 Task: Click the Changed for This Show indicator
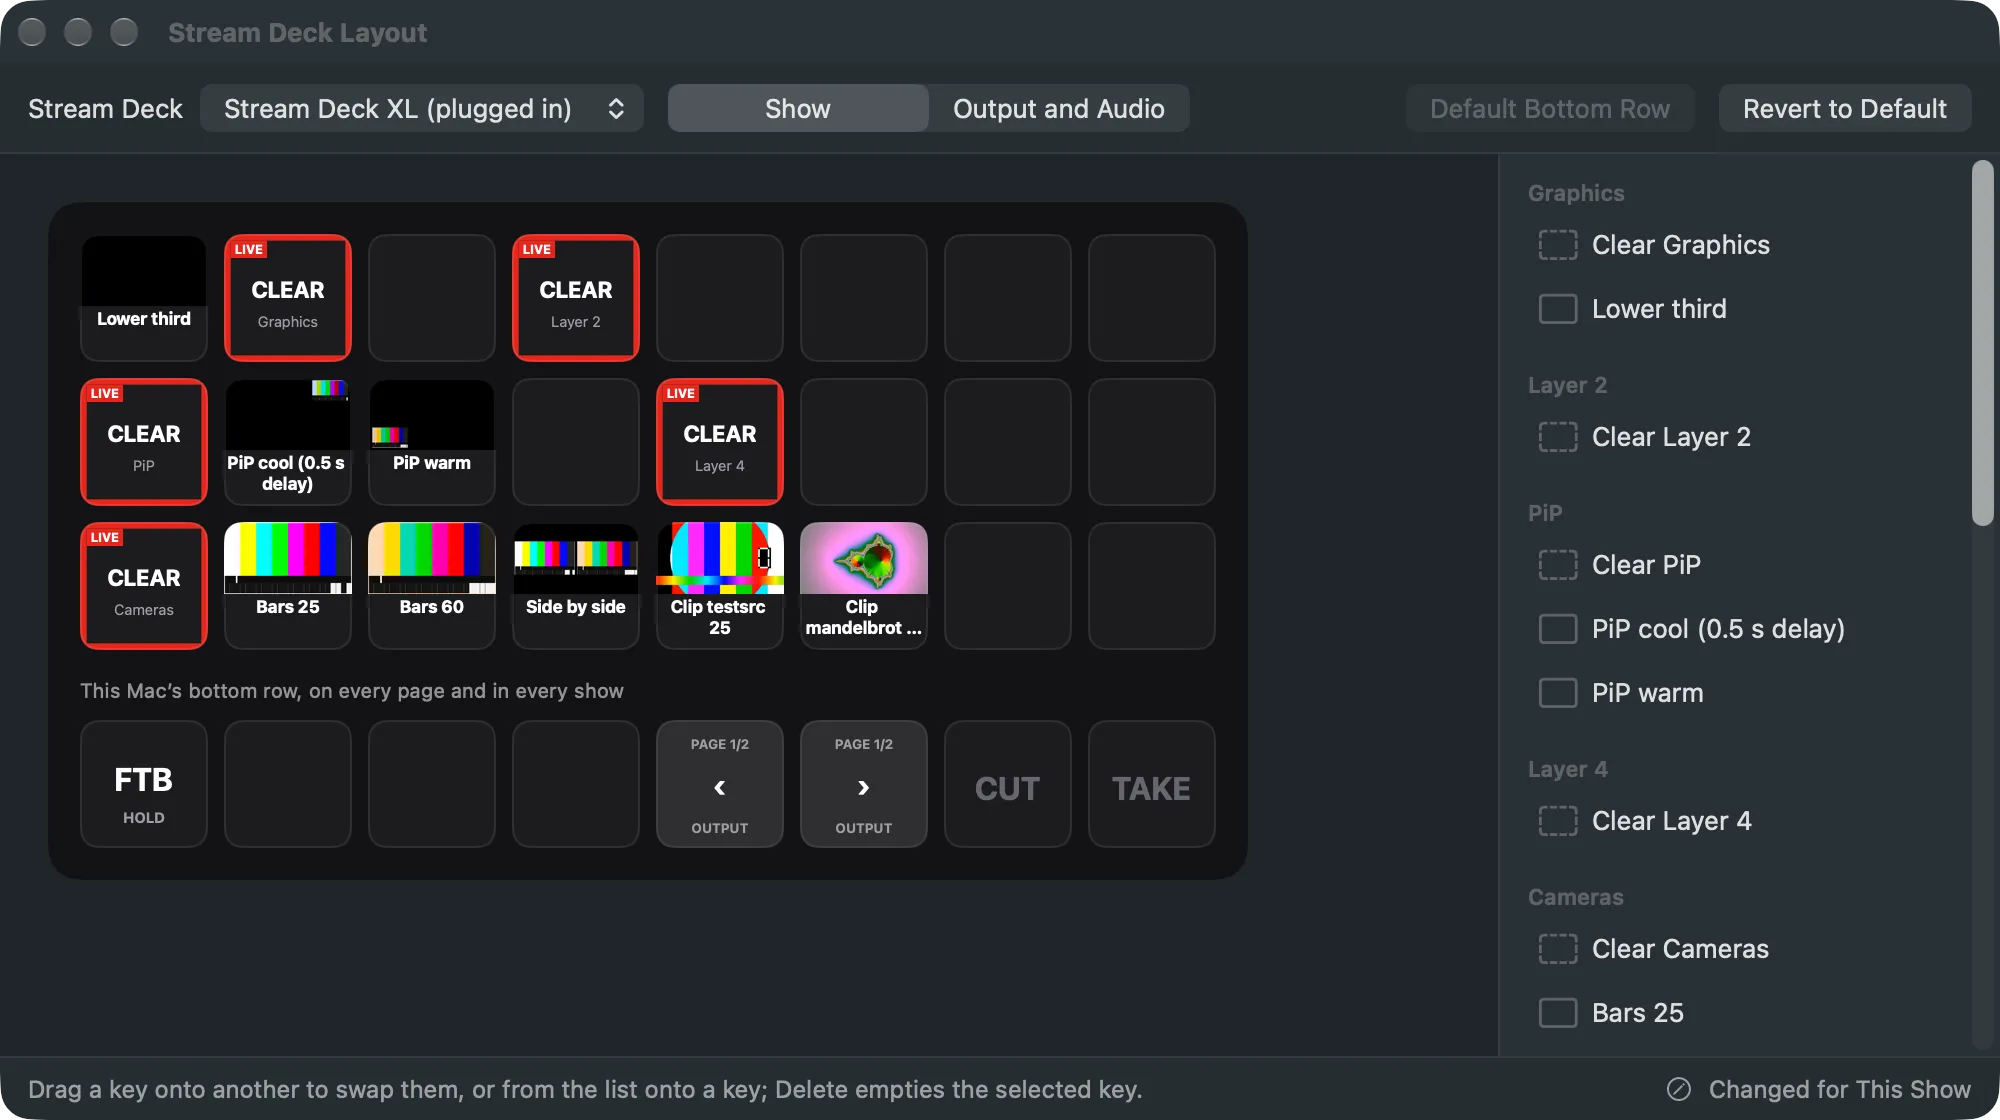point(1819,1089)
